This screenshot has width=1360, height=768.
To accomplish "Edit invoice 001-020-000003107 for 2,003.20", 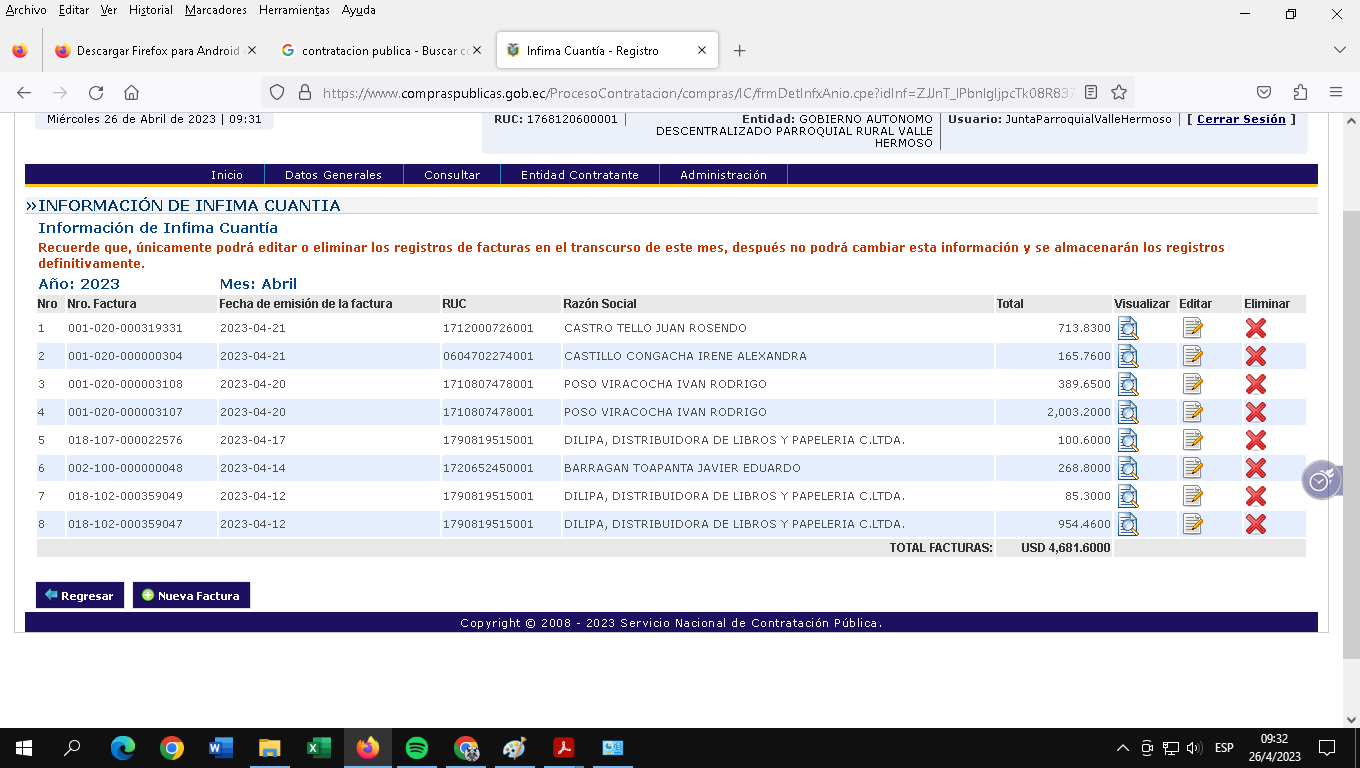I will coord(1192,412).
